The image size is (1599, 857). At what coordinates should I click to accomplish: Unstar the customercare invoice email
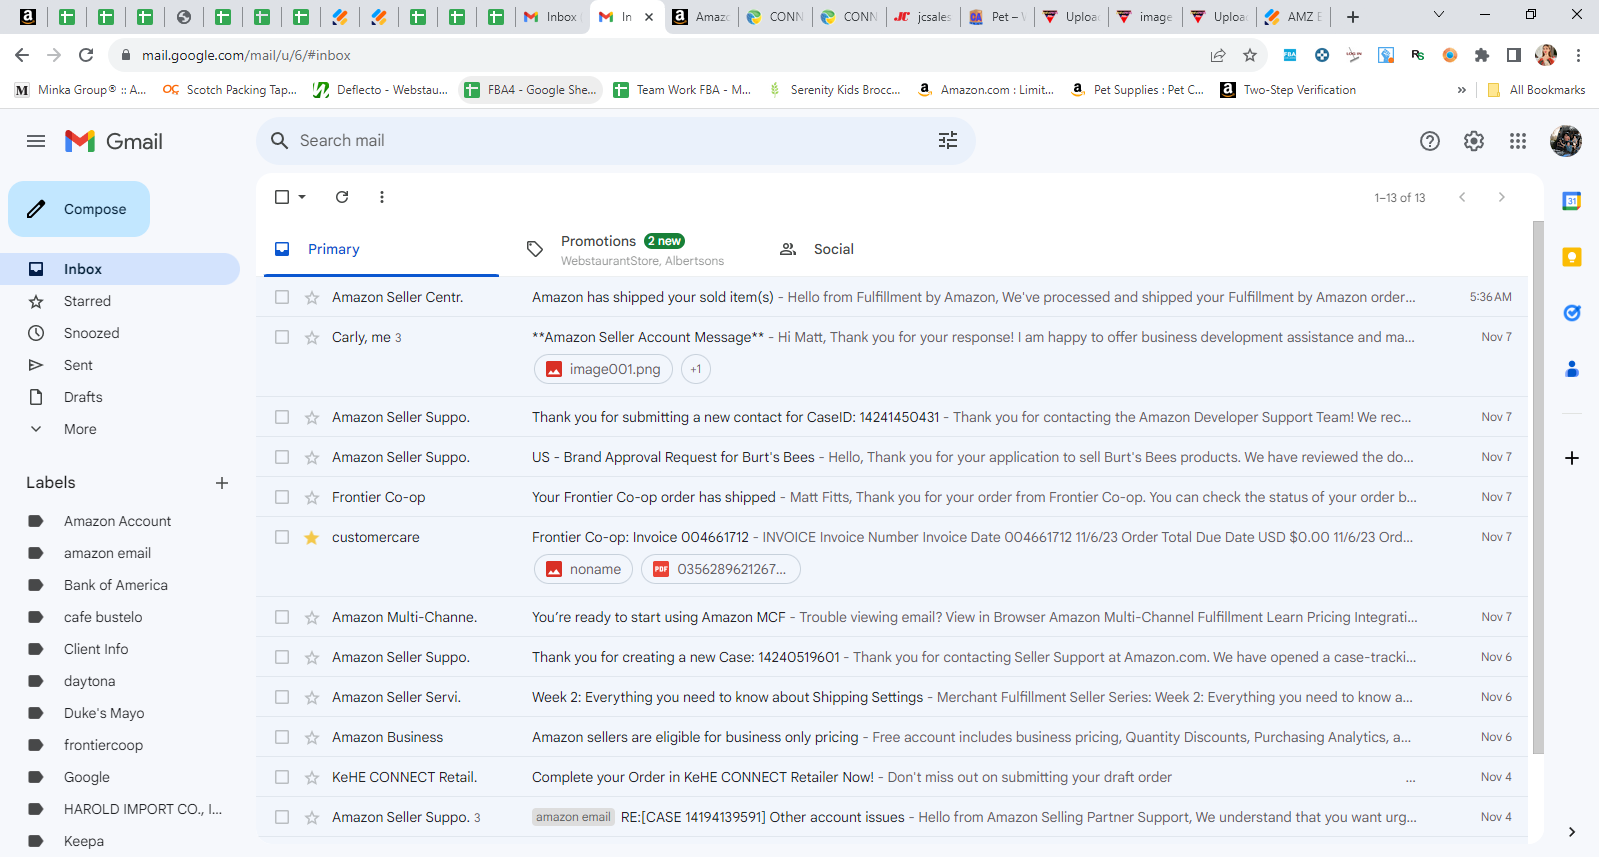point(312,537)
